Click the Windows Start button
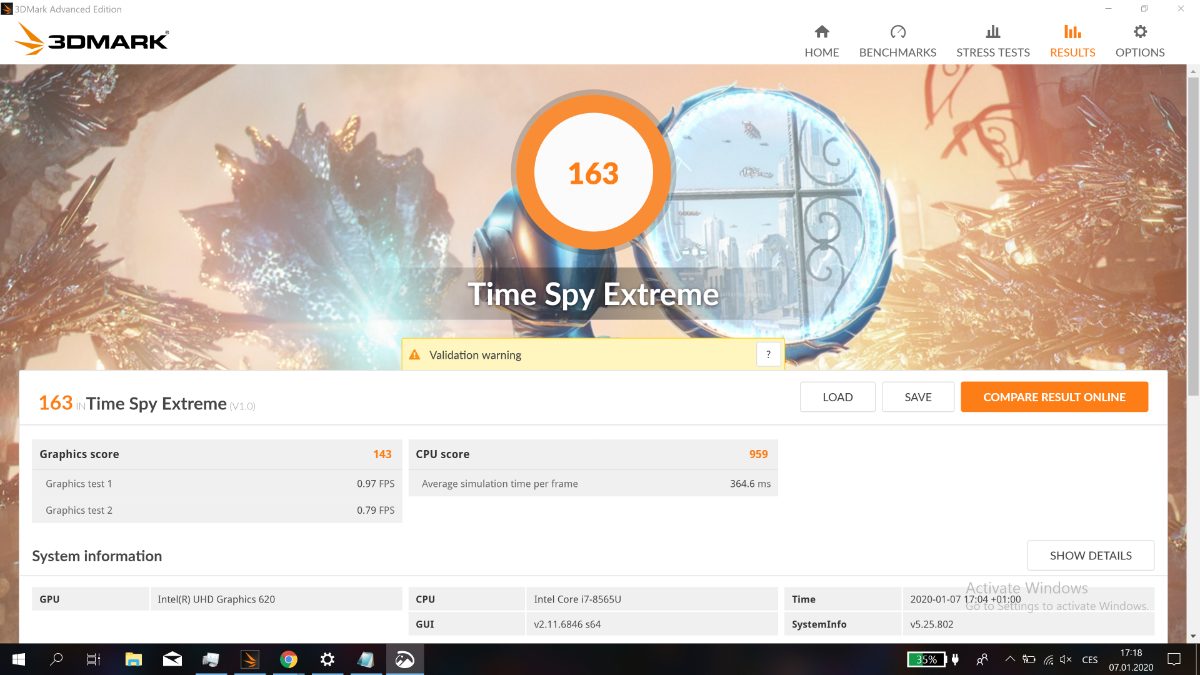The height and width of the screenshot is (675, 1200). 18,659
